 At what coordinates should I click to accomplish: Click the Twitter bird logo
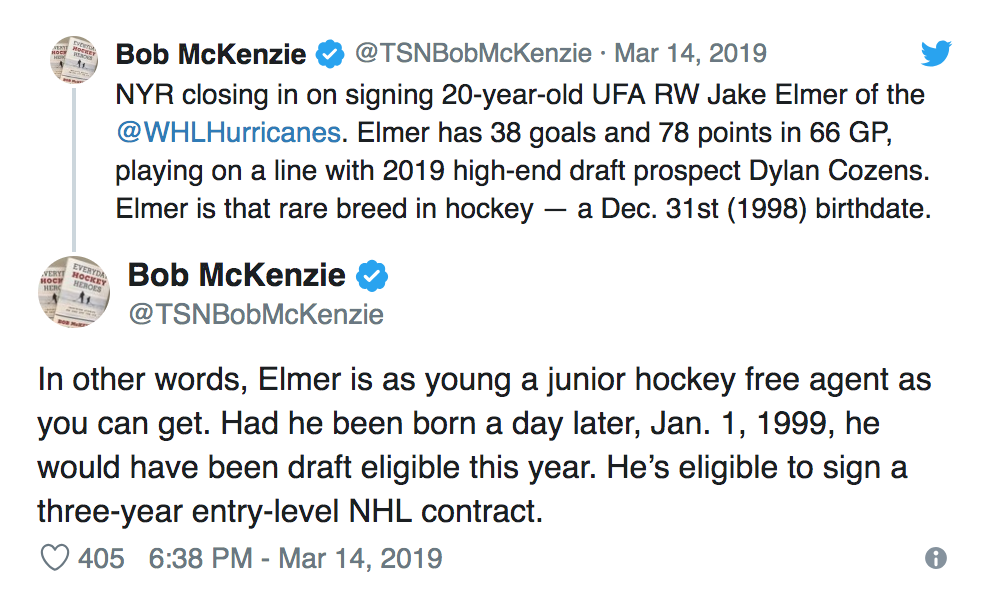[936, 53]
